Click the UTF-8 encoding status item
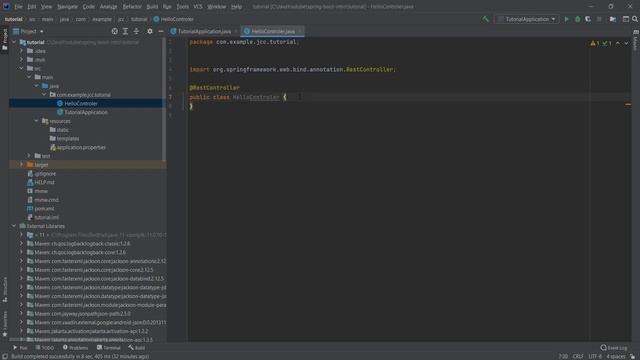The width and height of the screenshot is (640, 360). [x=595, y=356]
